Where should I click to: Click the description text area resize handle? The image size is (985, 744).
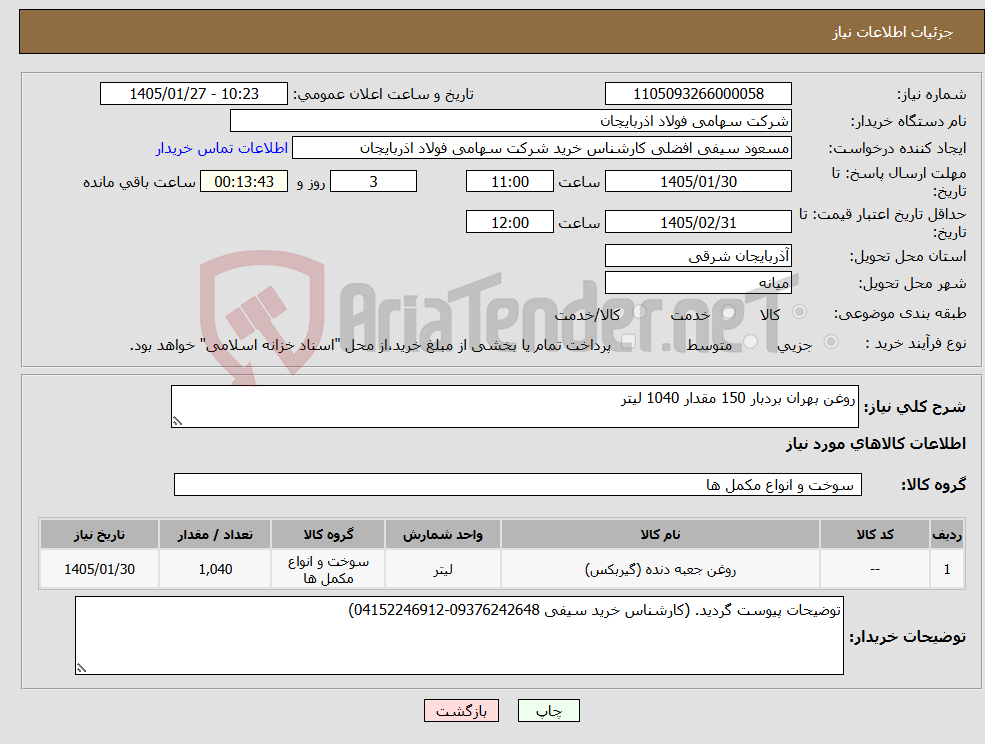coord(177,422)
